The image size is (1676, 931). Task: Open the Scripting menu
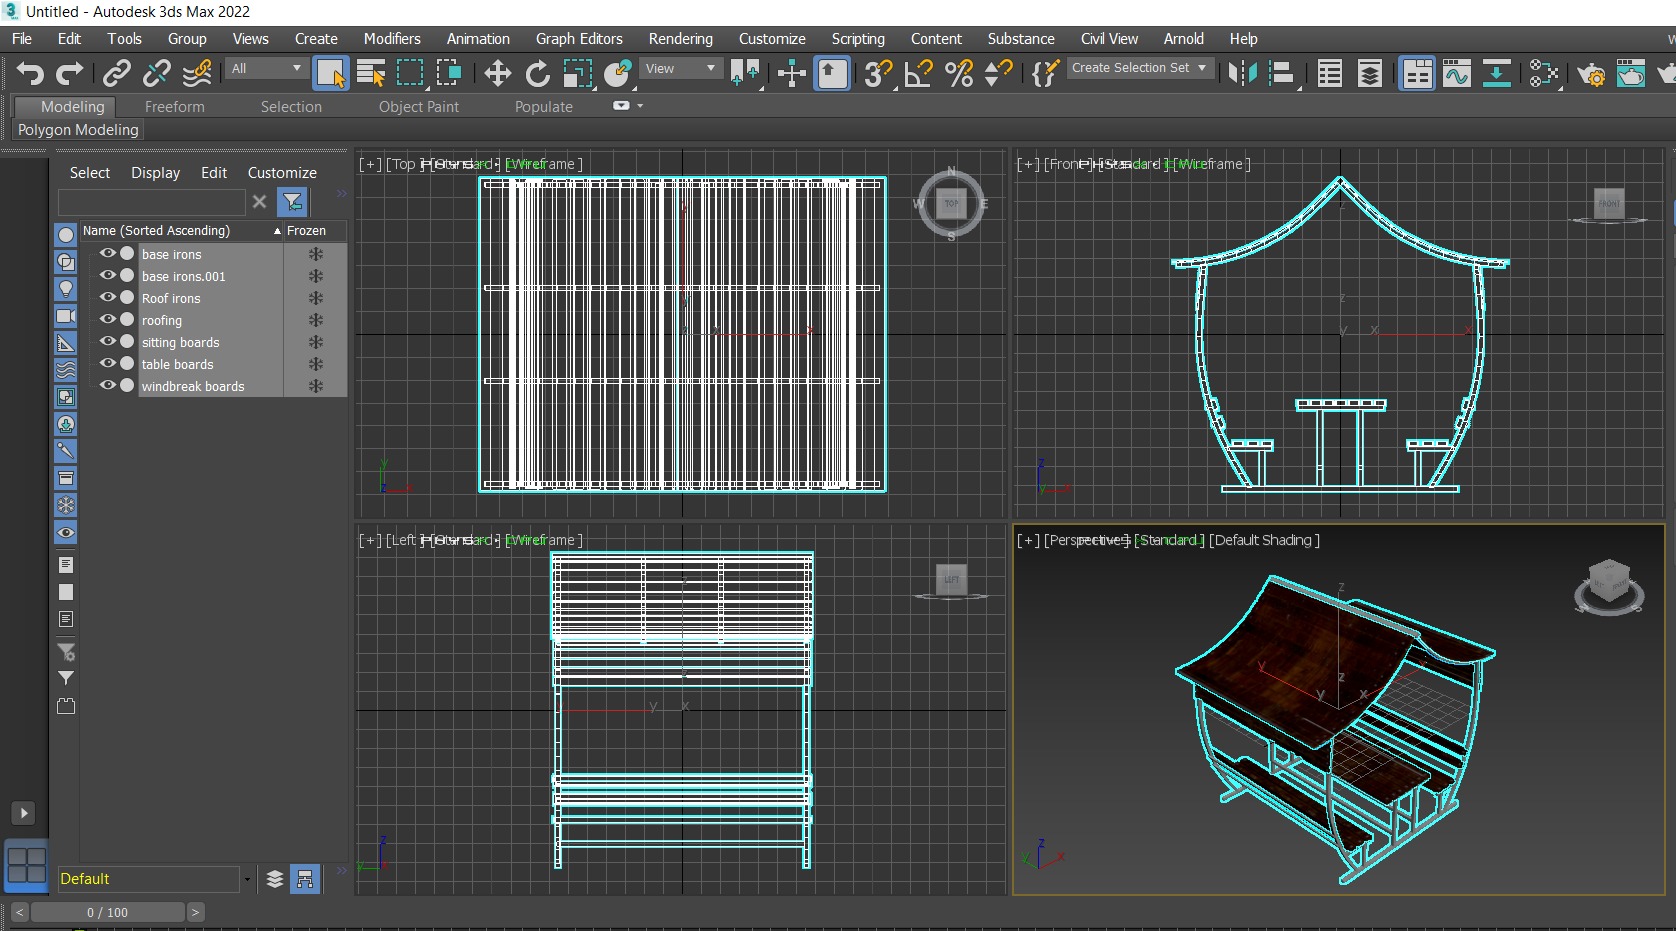pos(858,39)
